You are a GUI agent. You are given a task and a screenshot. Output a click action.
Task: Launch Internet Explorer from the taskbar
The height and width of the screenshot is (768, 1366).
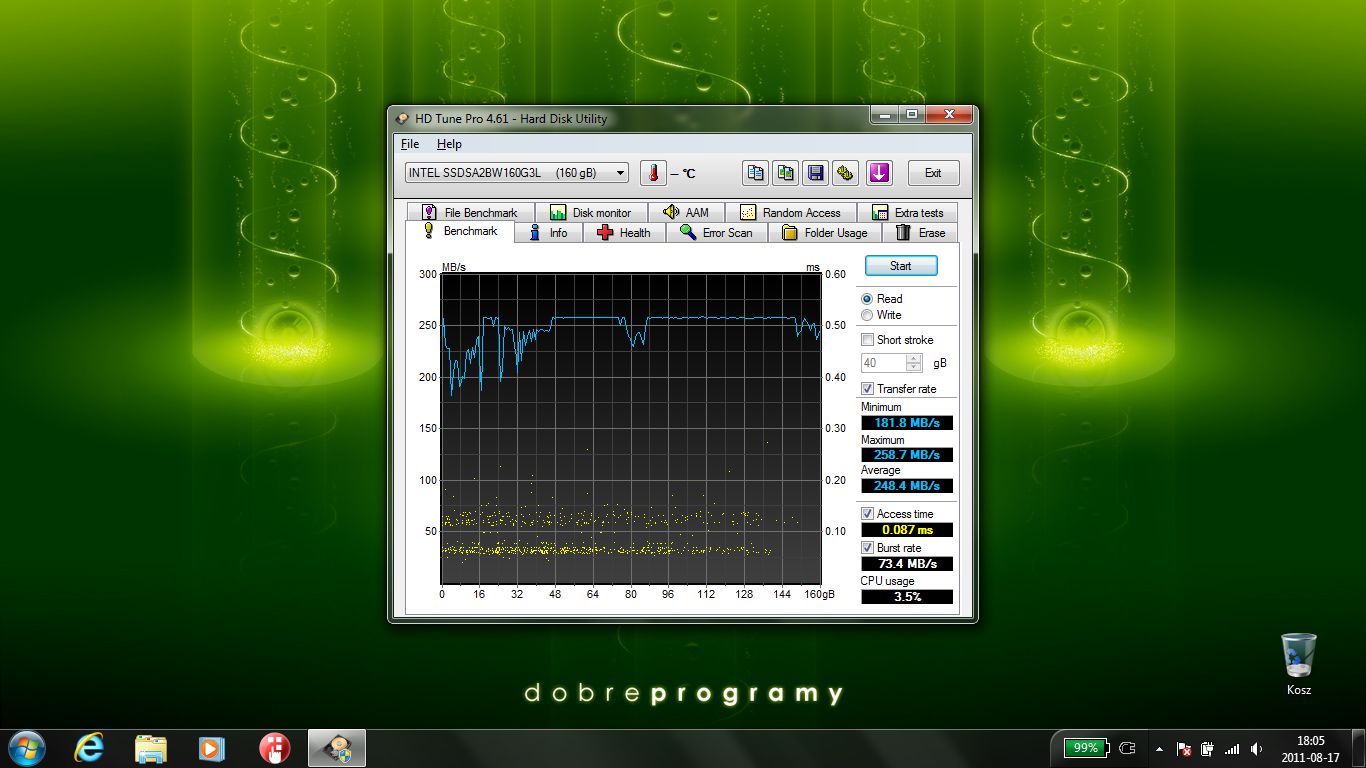point(89,748)
